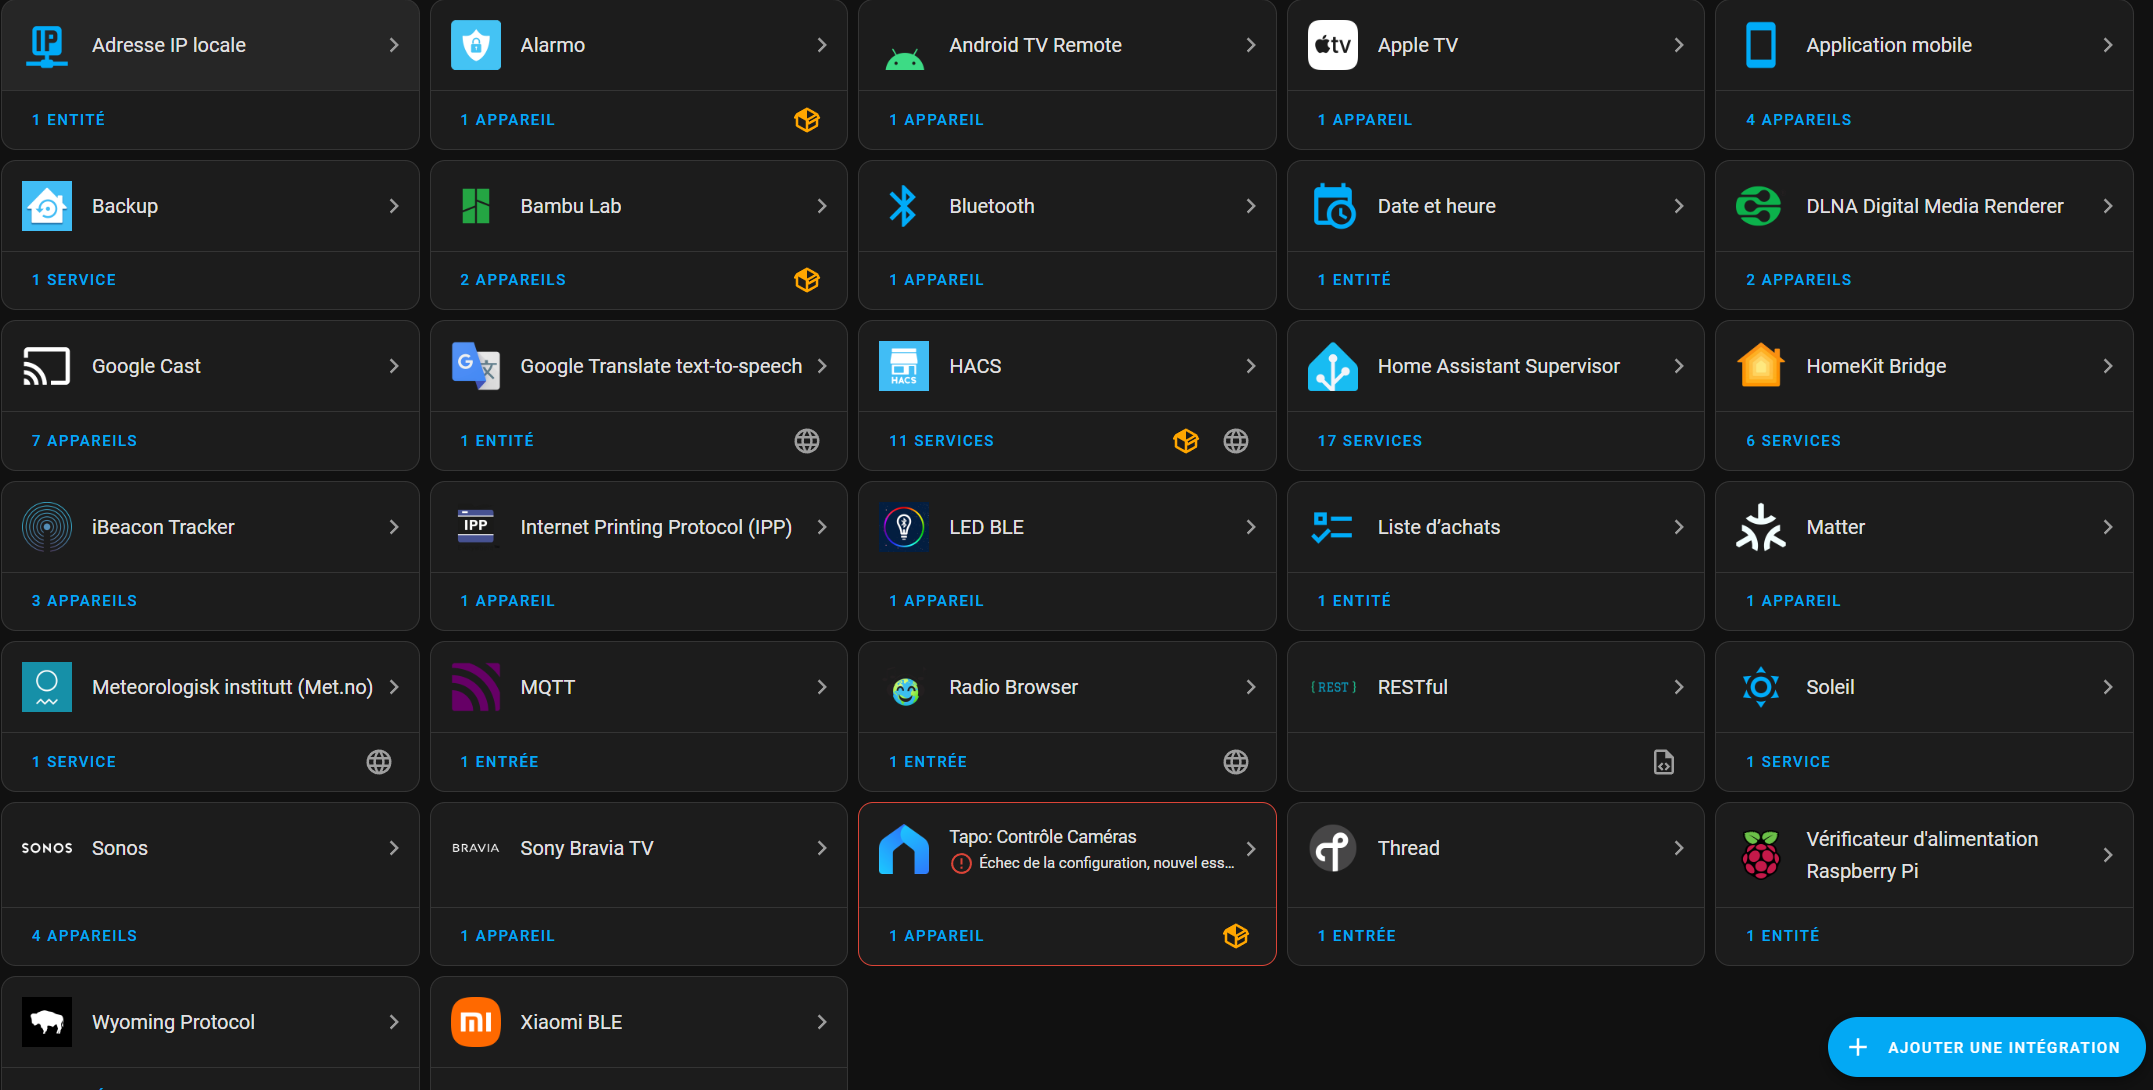Click the Home Assistant Supervisor icon
The image size is (2153, 1090).
click(1333, 366)
